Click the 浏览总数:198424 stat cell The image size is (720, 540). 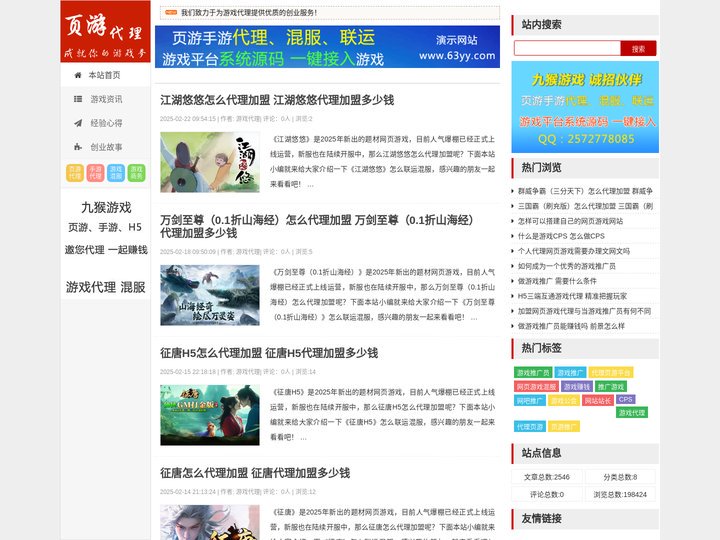[x=620, y=495]
